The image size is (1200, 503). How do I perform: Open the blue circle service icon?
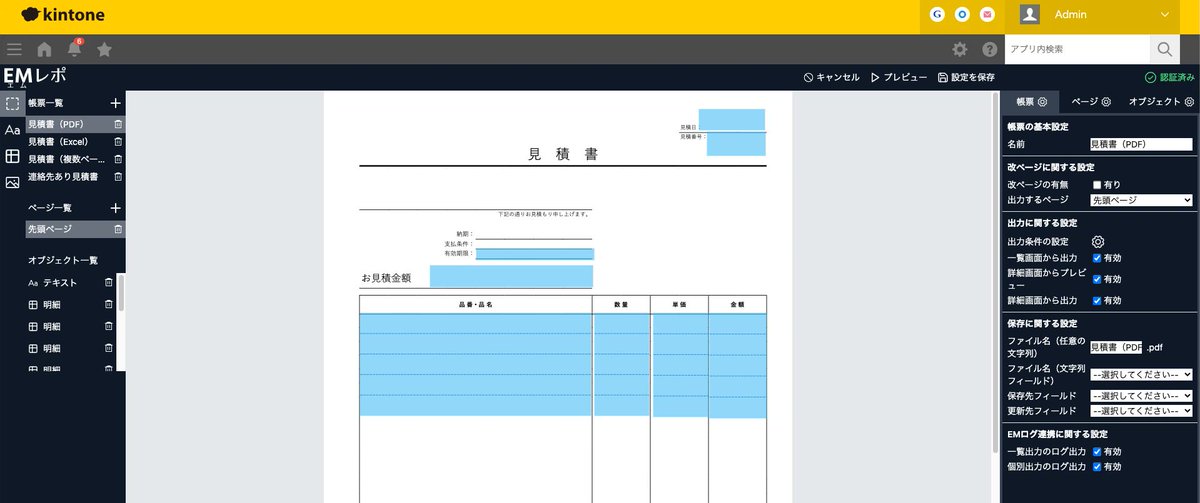tap(962, 15)
